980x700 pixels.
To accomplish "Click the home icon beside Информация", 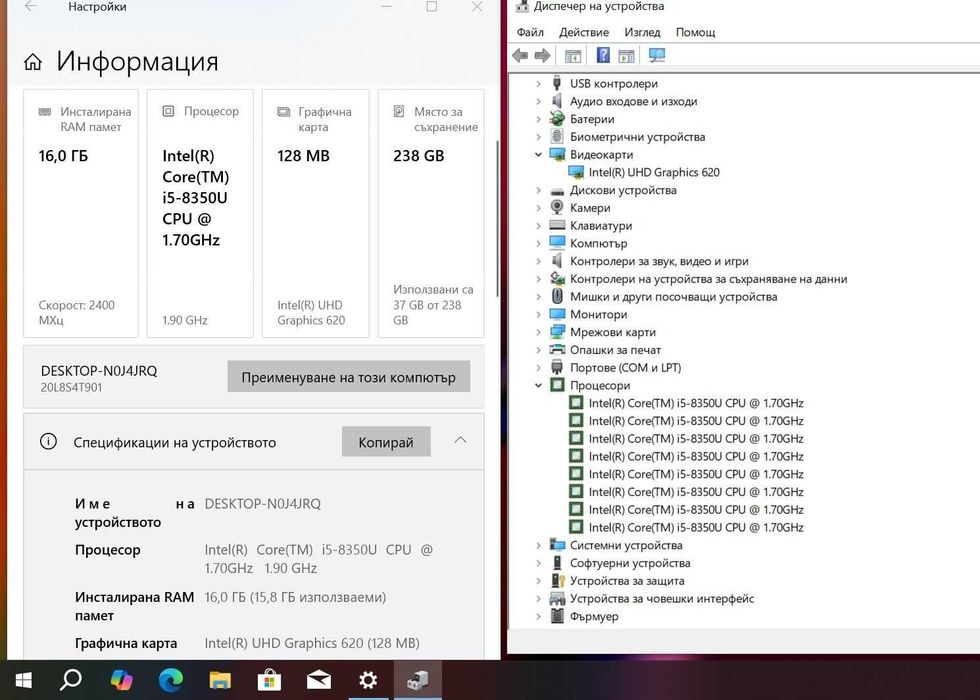I will click(33, 62).
